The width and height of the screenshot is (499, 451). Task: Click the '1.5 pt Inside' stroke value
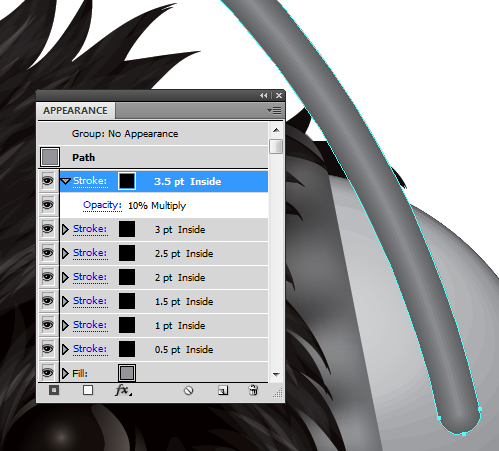(184, 302)
